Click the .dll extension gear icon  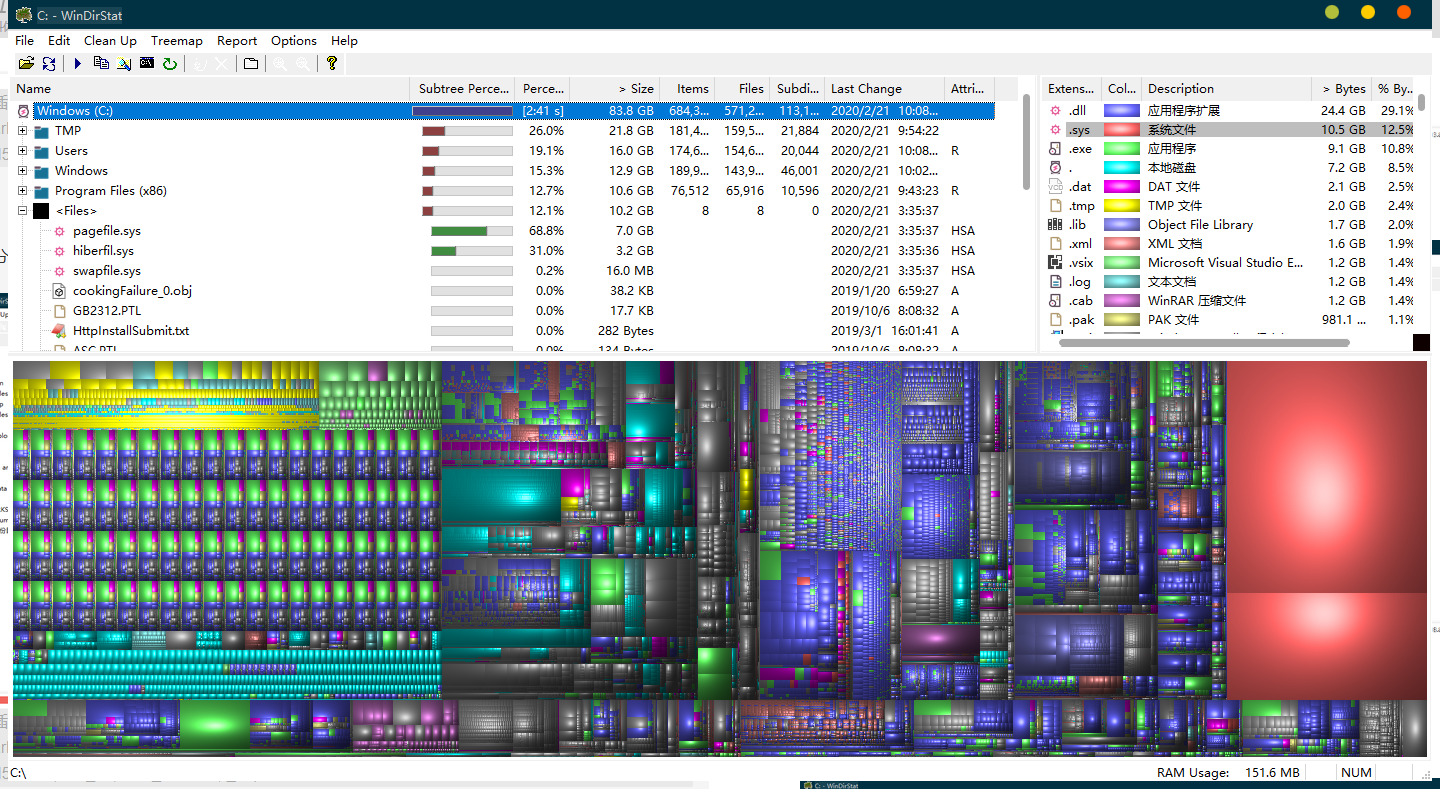pyautogui.click(x=1054, y=111)
